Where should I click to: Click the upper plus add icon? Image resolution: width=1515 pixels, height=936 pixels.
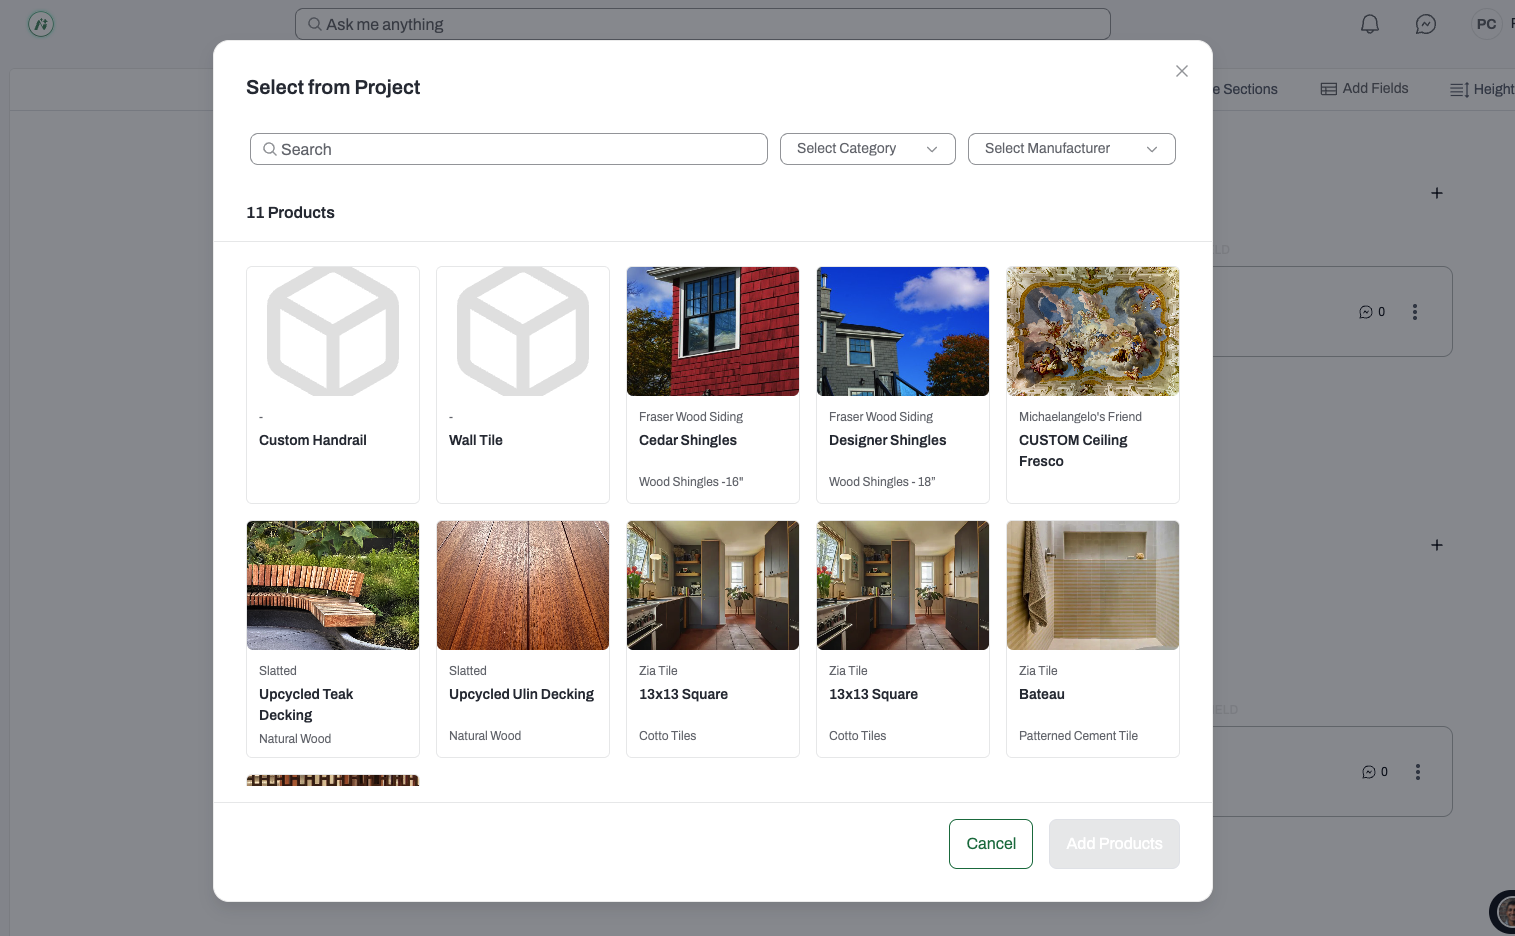pos(1437,193)
